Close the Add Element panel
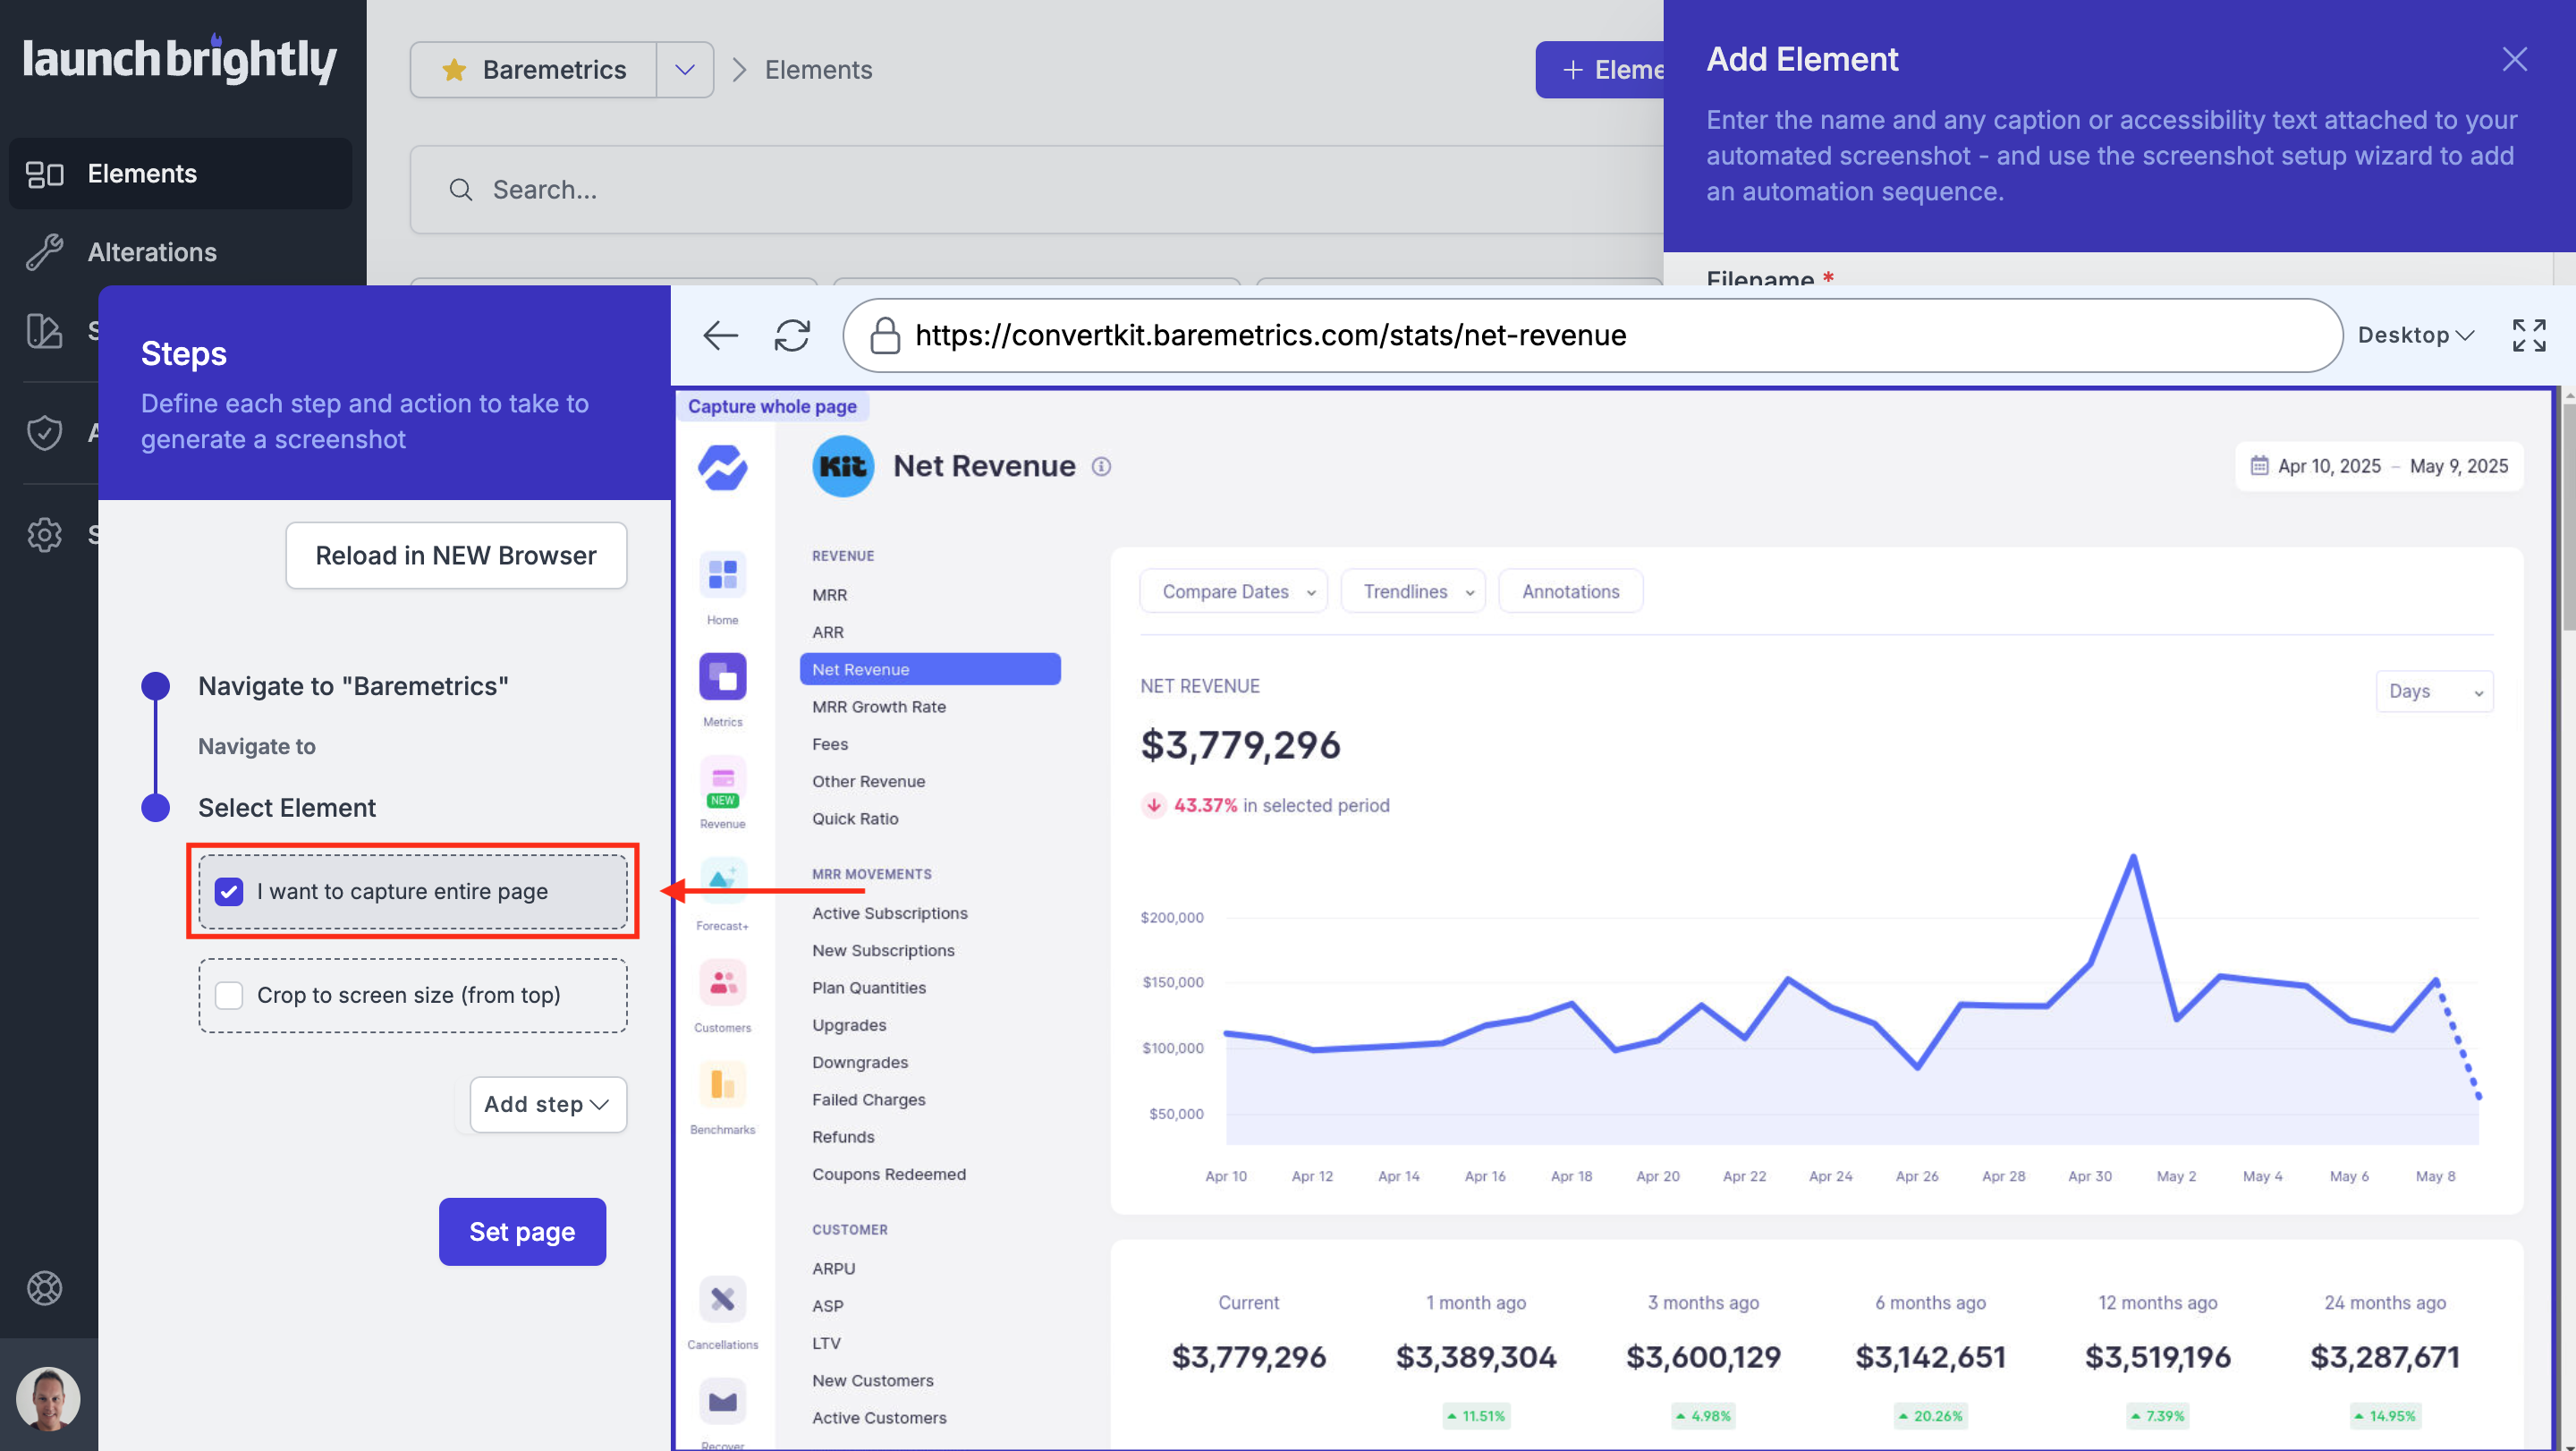Screen dimensions: 2576x1451 click(2514, 59)
